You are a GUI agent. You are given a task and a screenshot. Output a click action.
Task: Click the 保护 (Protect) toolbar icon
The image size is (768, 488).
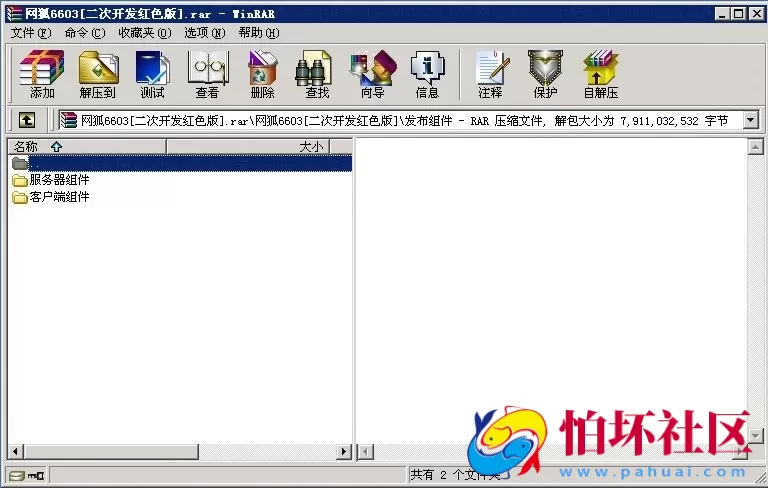click(545, 75)
